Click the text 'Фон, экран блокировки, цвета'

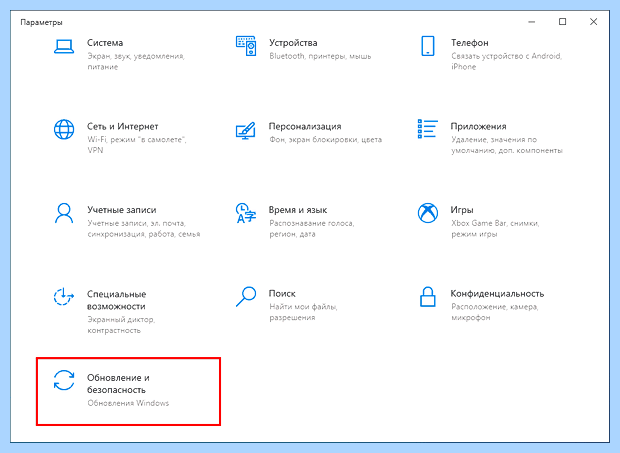[325, 140]
